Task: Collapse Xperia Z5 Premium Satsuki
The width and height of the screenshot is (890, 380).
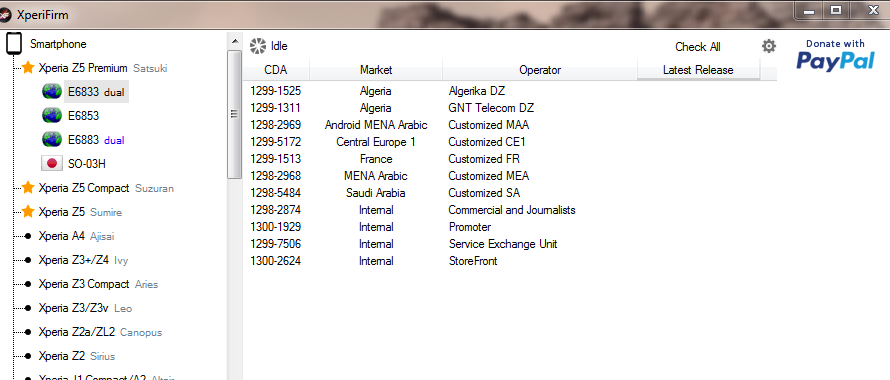Action: pos(103,68)
